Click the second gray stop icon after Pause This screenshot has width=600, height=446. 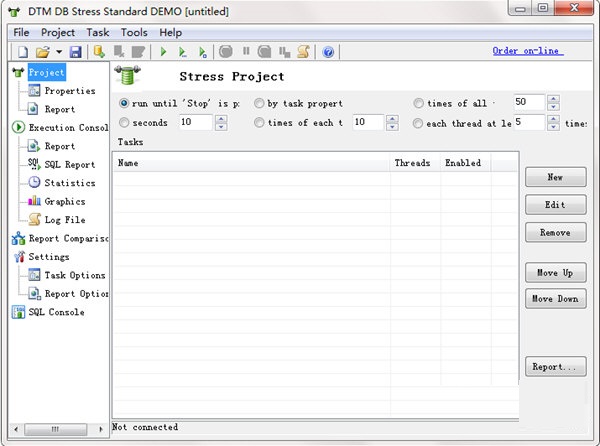tap(264, 51)
